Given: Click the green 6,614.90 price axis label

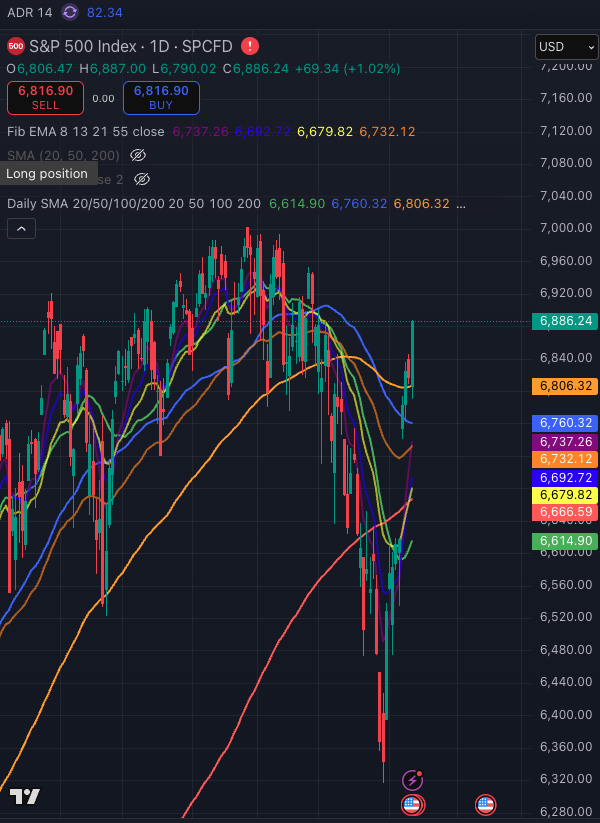Looking at the screenshot, I should coord(565,541).
